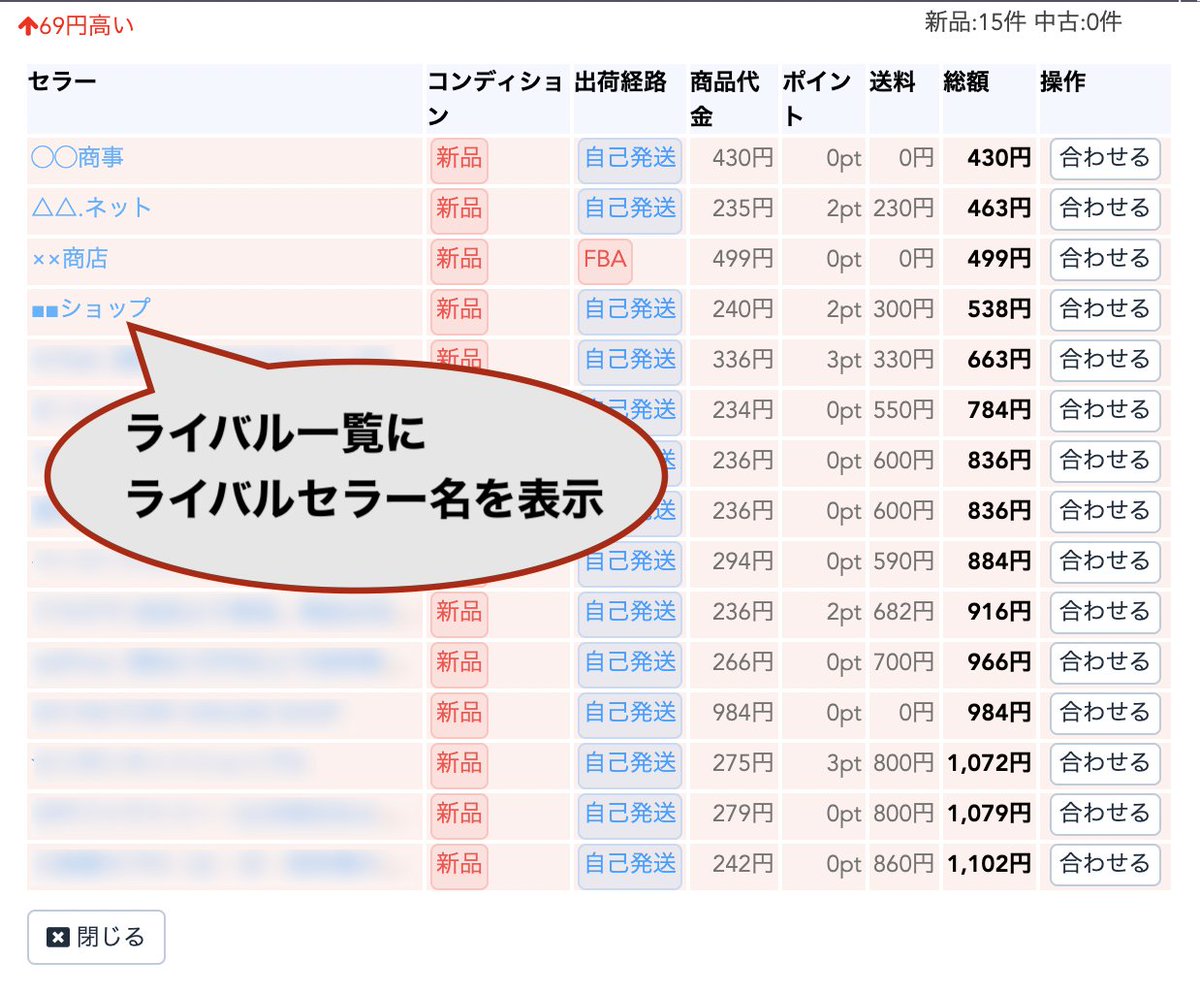
Task: Click the 閉じる close button
Action: (96, 937)
